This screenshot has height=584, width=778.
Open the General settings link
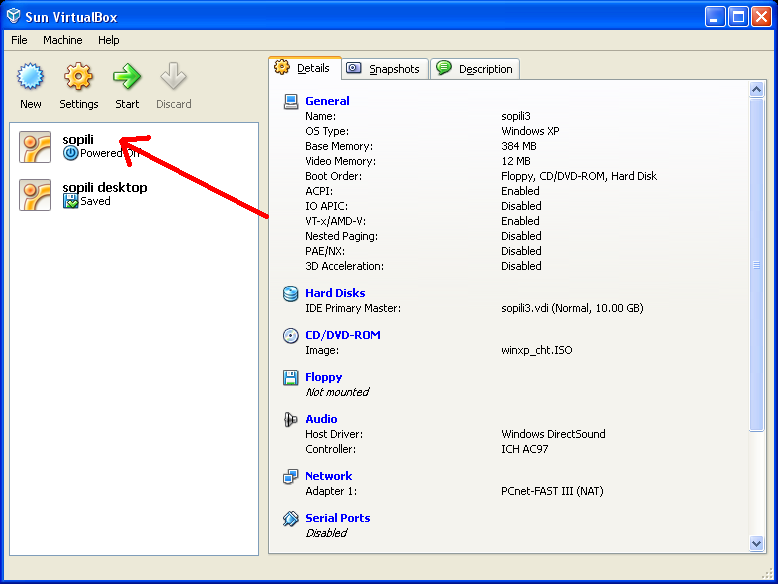[x=327, y=101]
